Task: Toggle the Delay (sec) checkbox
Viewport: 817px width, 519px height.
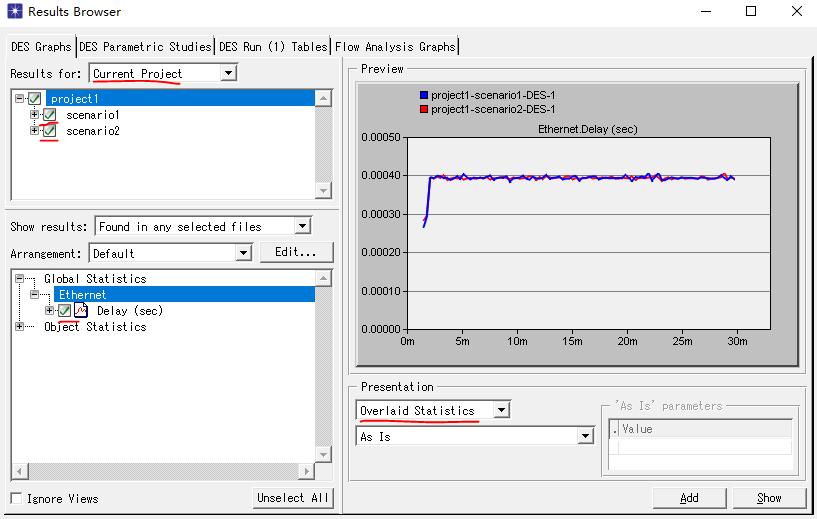Action: 65,311
